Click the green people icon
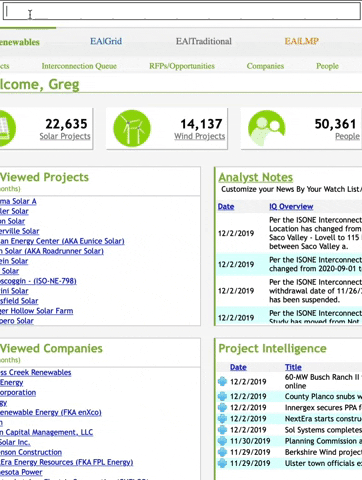This screenshot has width=362, height=480. (267, 128)
